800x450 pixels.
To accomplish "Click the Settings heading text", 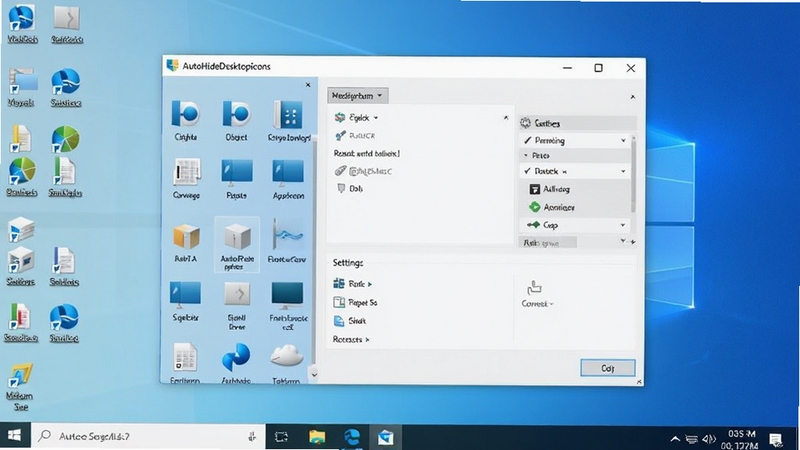I will point(348,263).
